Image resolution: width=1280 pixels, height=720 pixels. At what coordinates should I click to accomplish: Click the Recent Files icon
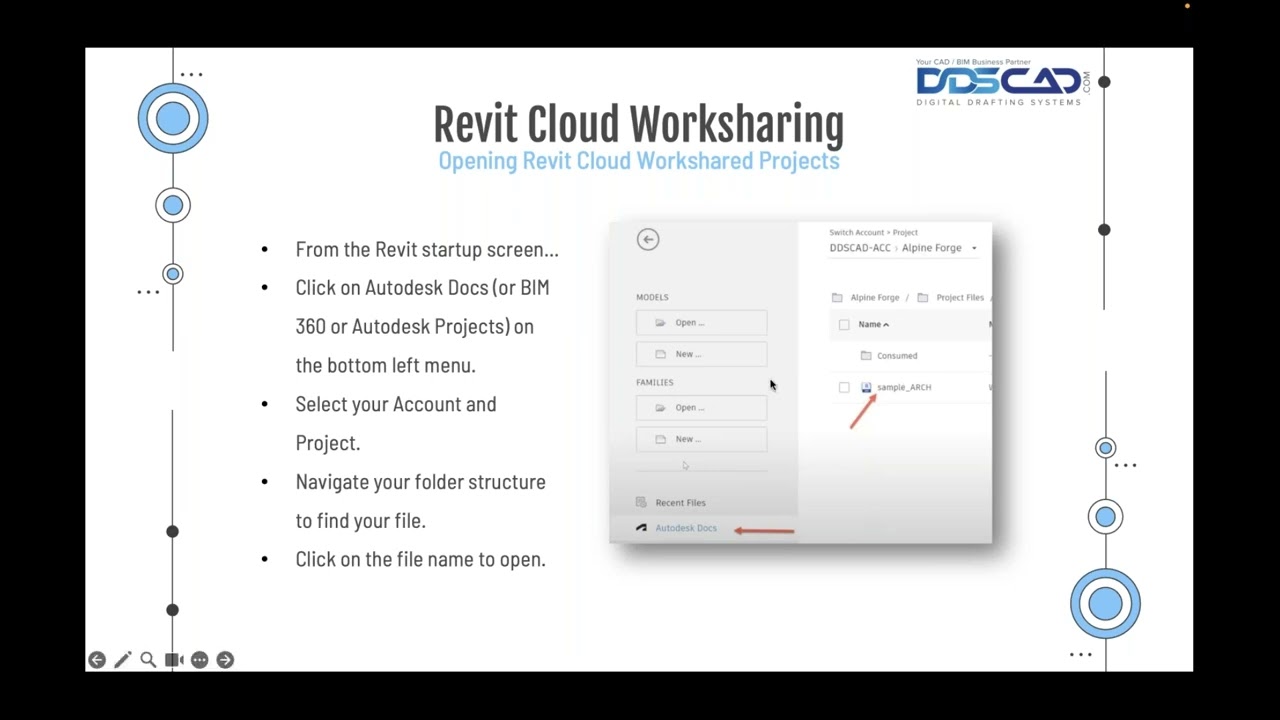click(641, 502)
